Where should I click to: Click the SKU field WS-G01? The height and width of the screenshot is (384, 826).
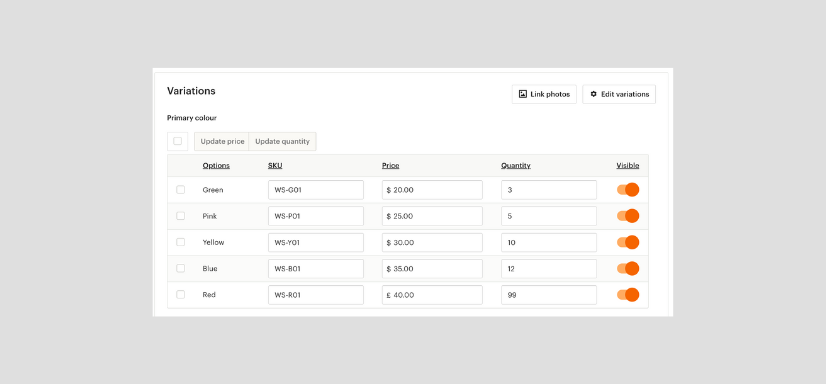(316, 190)
